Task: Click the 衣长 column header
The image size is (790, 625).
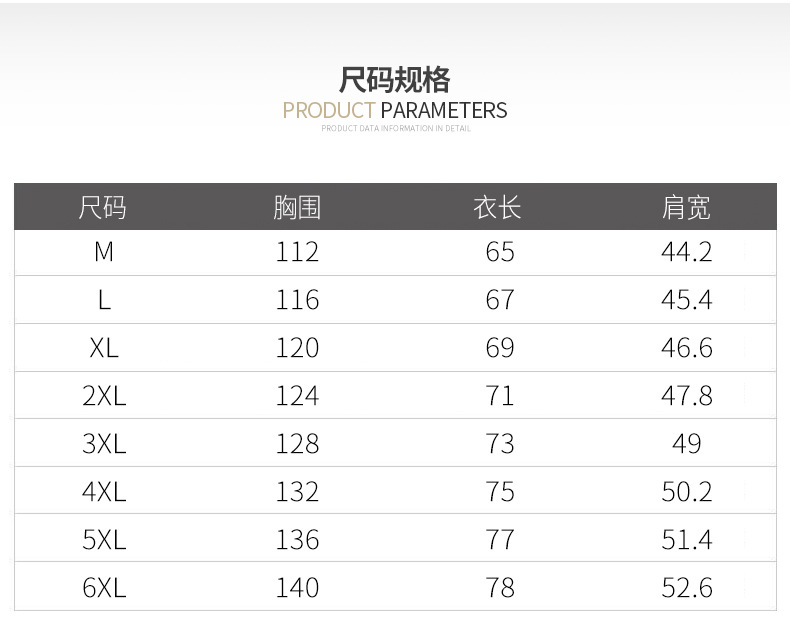Action: point(498,208)
